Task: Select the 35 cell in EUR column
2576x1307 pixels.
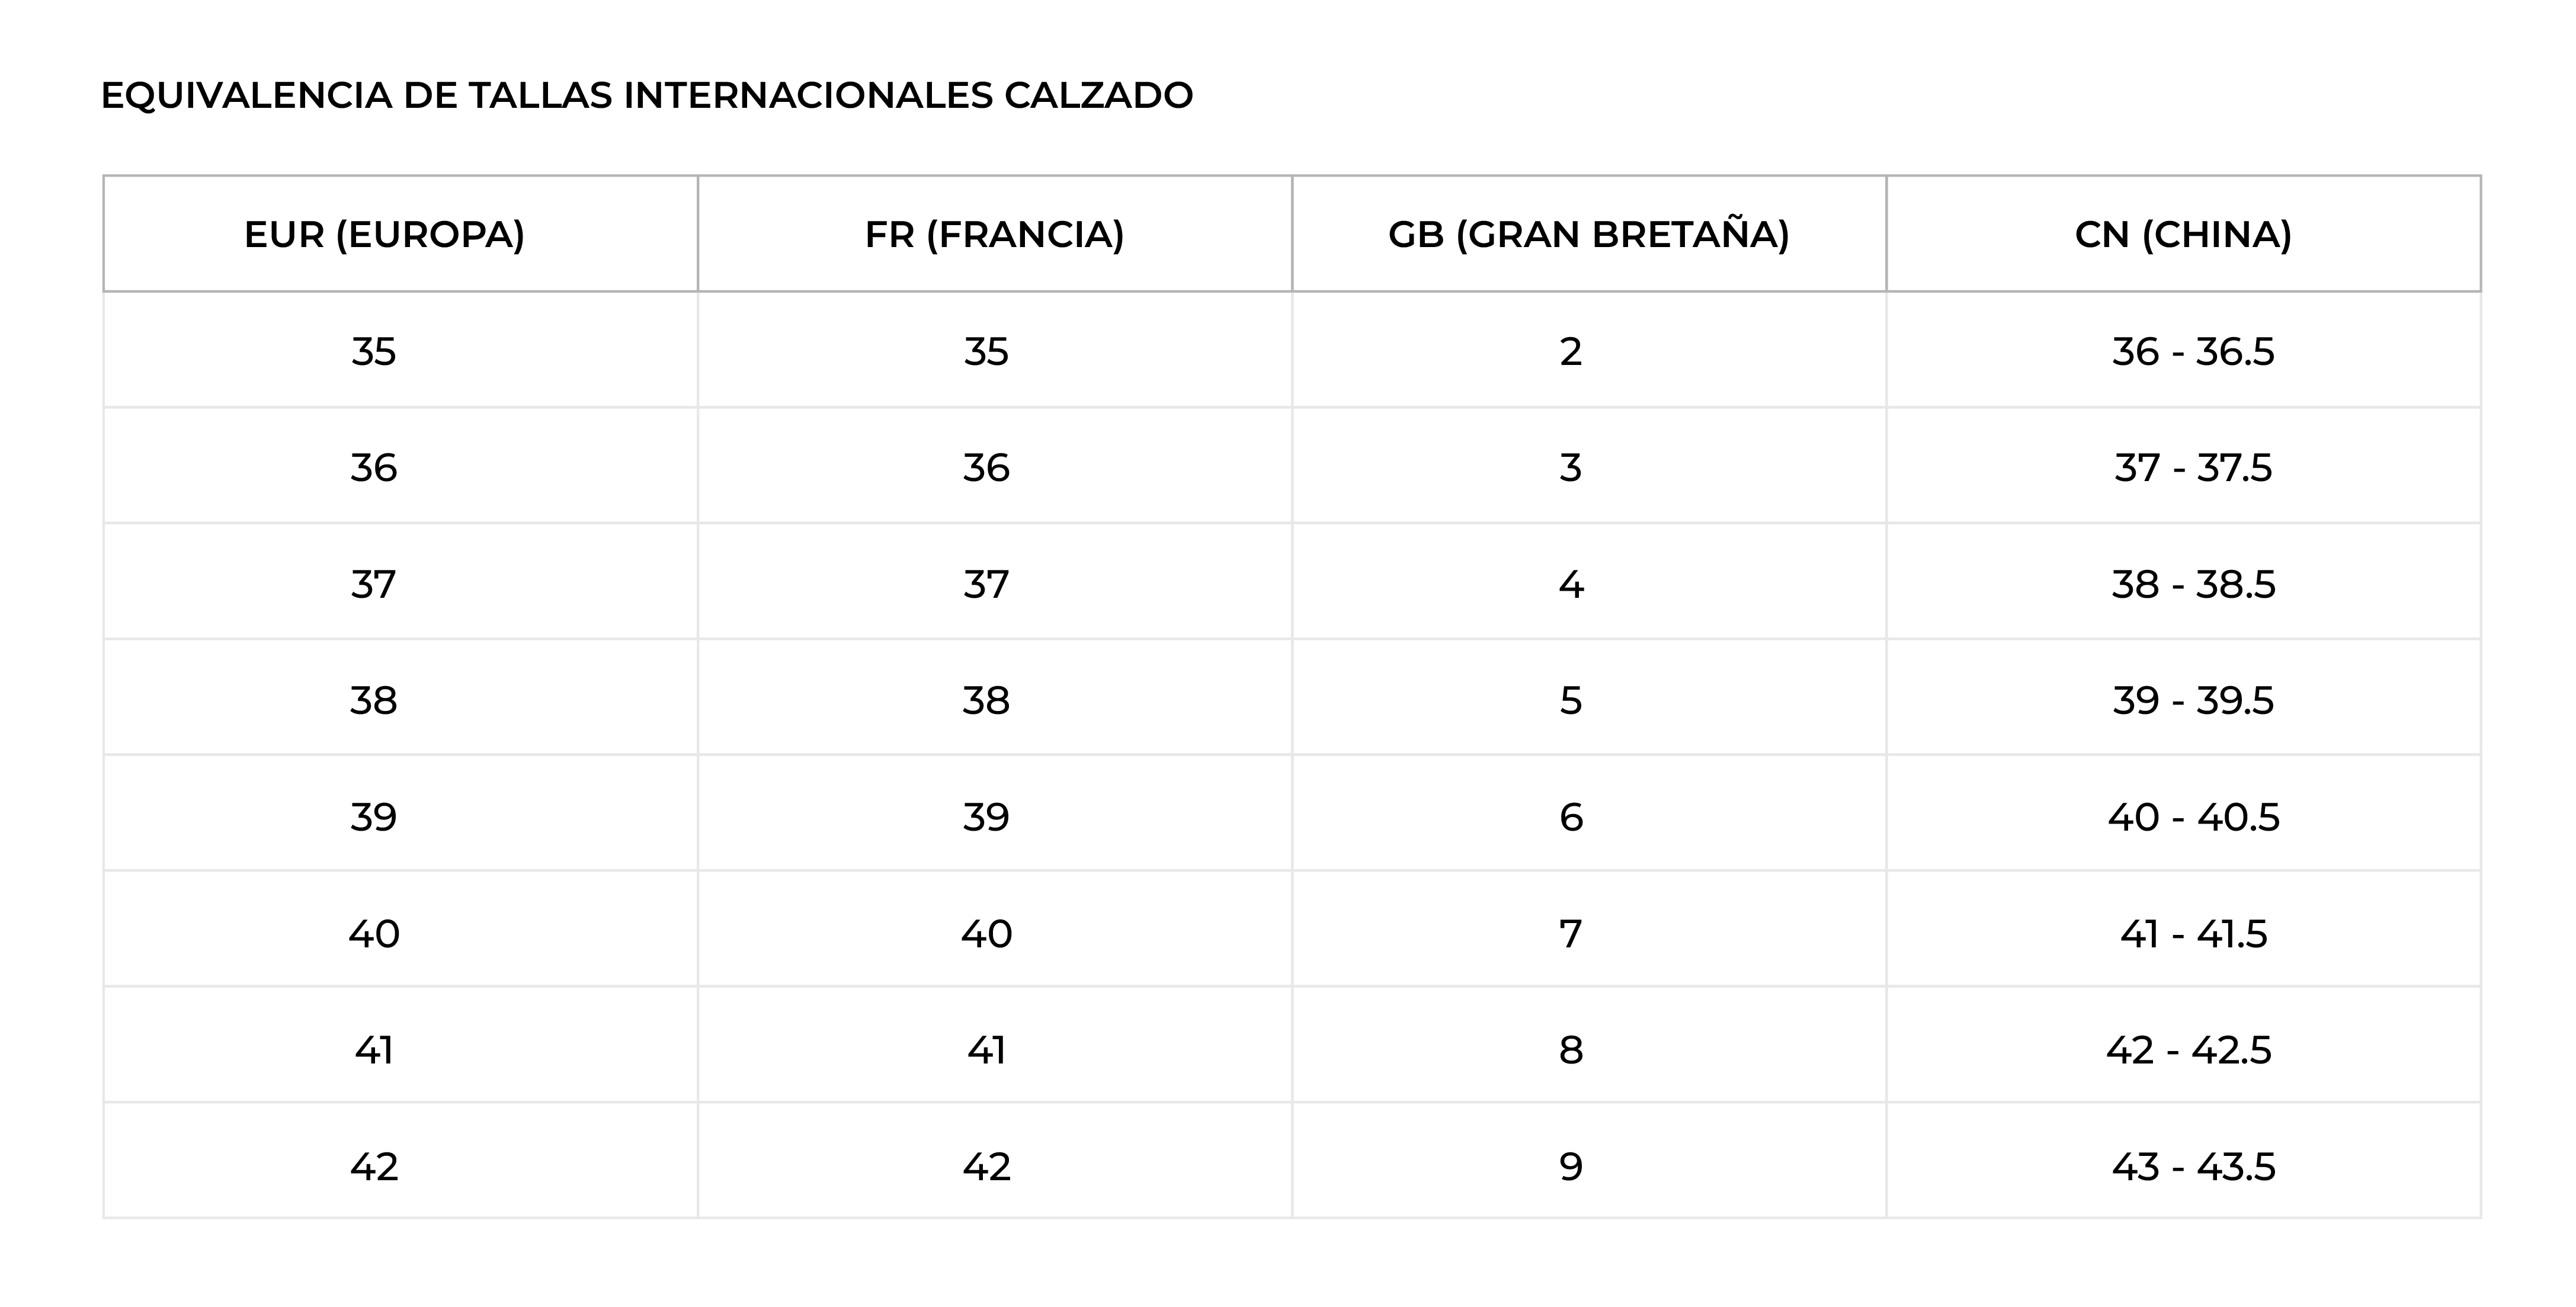Action: point(374,352)
